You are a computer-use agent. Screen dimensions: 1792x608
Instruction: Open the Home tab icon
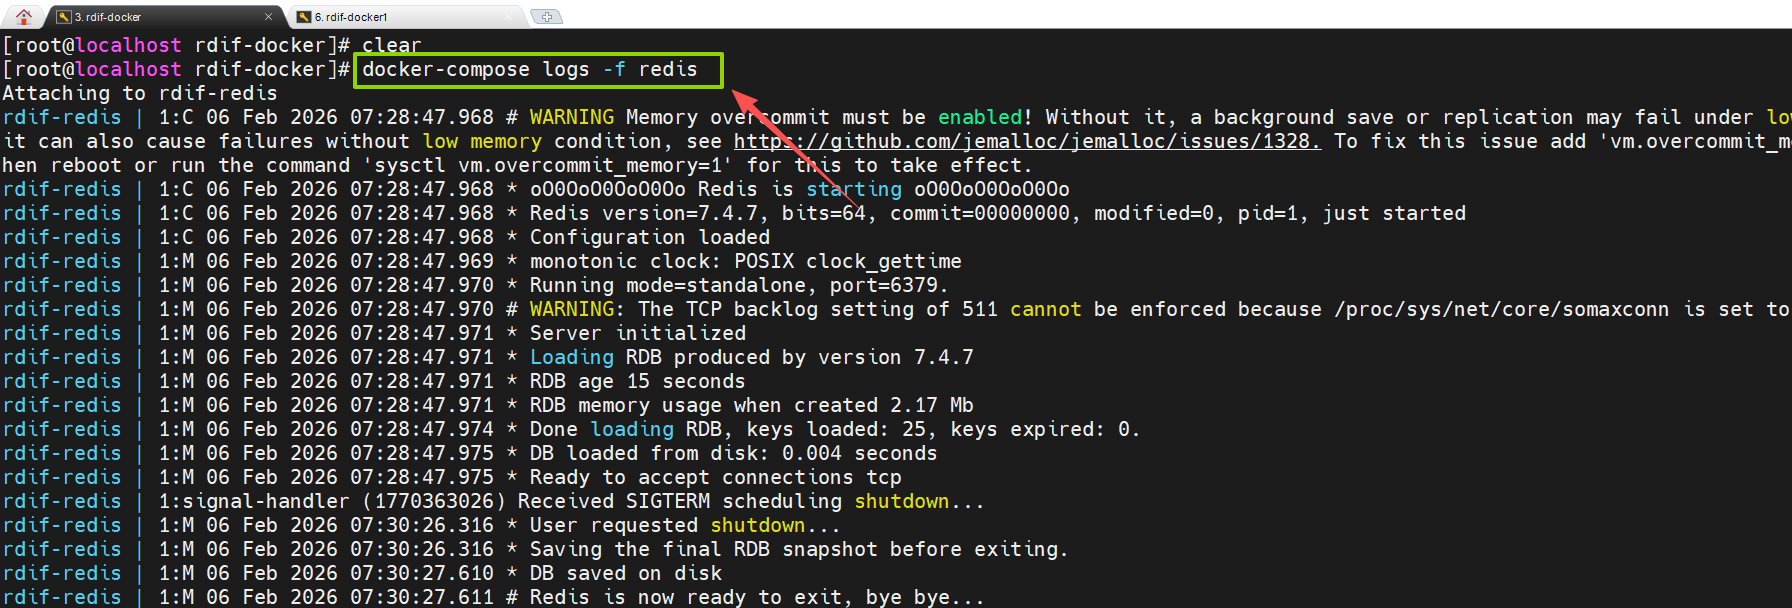[24, 16]
